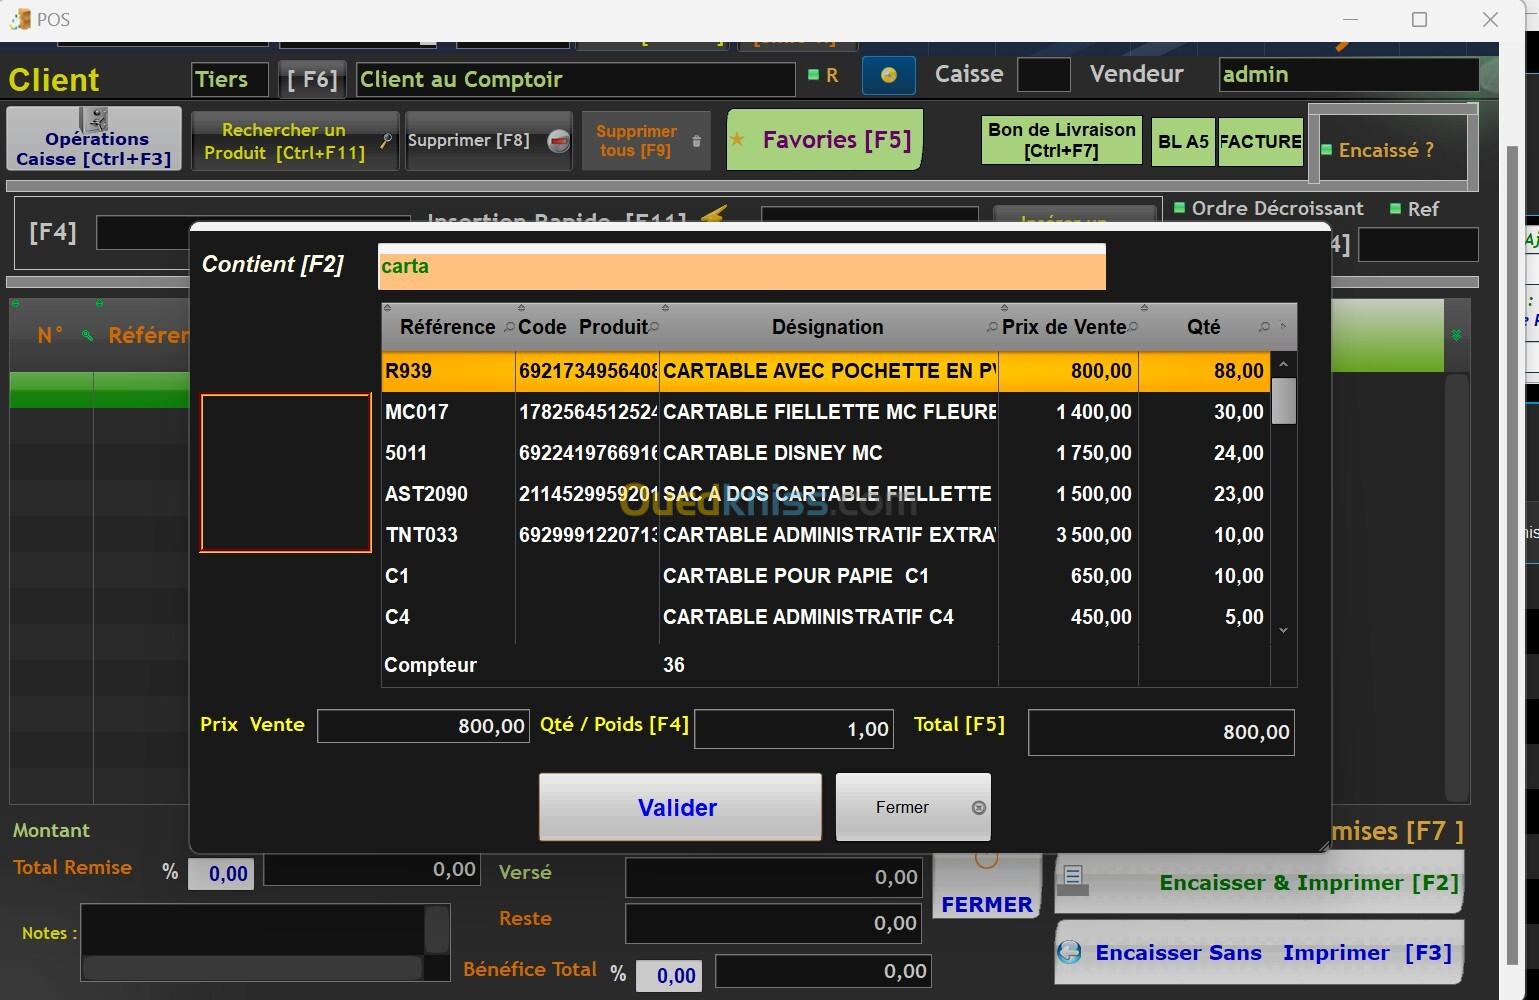Click the BL A5 button
The width and height of the screenshot is (1539, 1000).
pos(1183,141)
